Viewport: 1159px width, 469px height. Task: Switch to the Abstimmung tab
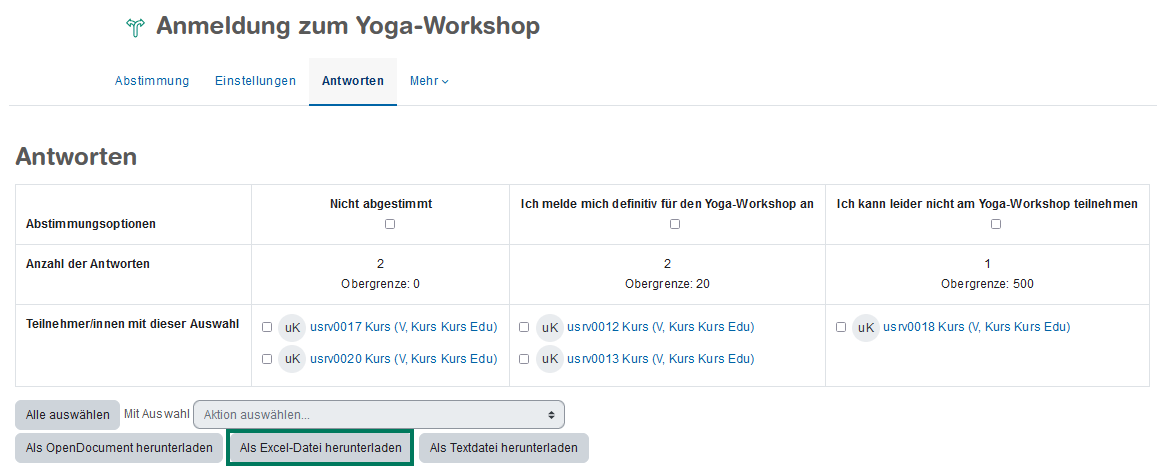pos(152,81)
